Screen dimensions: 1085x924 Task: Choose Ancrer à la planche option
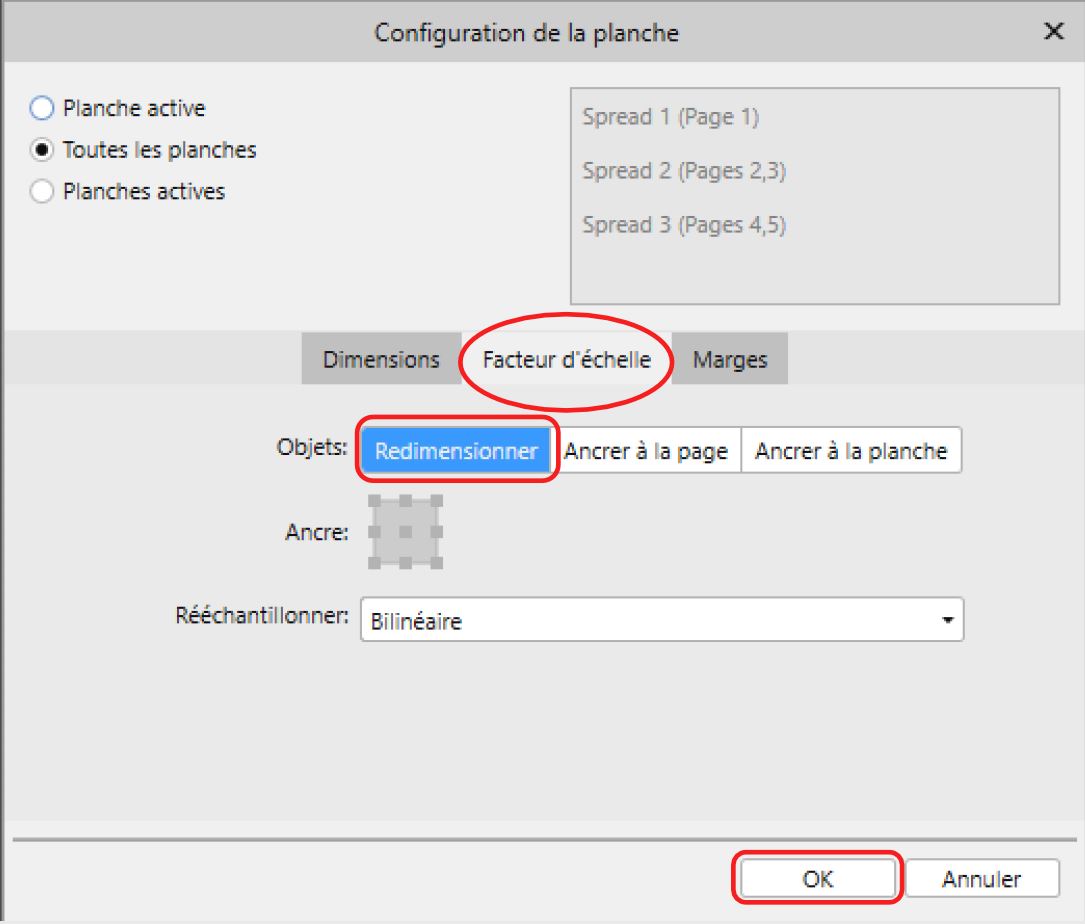pos(851,451)
